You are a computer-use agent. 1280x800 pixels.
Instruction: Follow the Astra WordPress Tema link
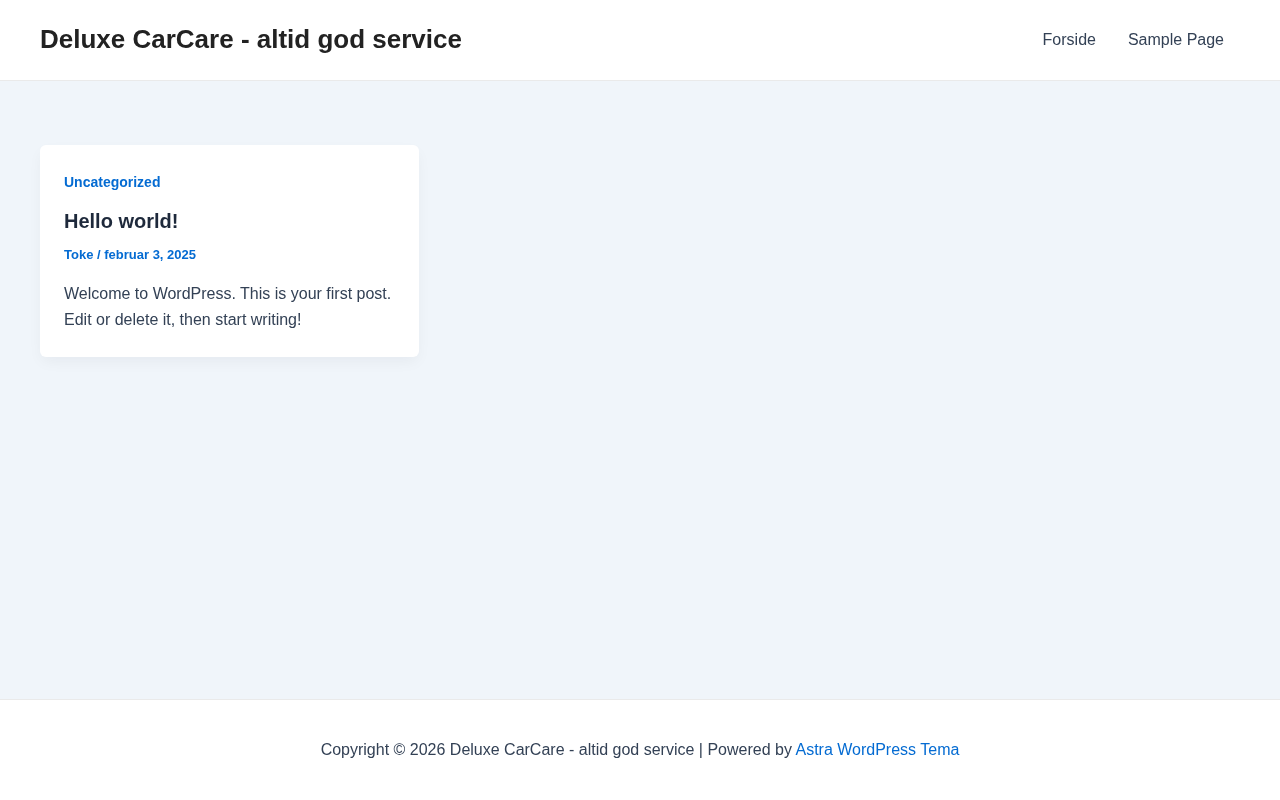(x=877, y=750)
